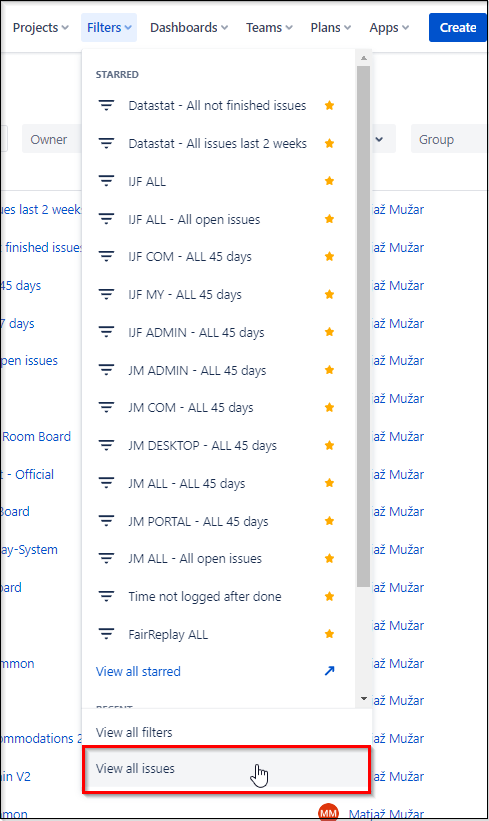Click the blue Create button
Viewport: 489px width, 821px height.
tap(458, 28)
